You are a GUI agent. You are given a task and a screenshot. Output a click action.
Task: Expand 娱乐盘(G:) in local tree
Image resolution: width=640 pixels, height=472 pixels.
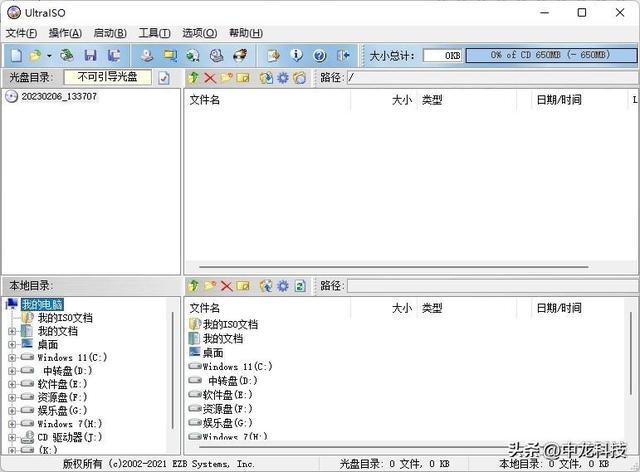12,410
